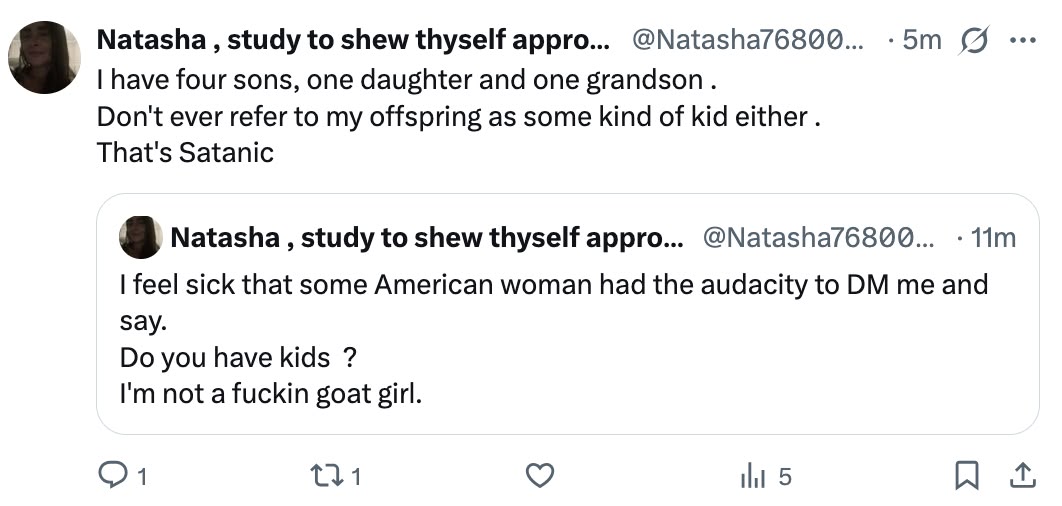Click the quoted tweet's author name
This screenshot has width=1062, height=506.
click(x=427, y=238)
